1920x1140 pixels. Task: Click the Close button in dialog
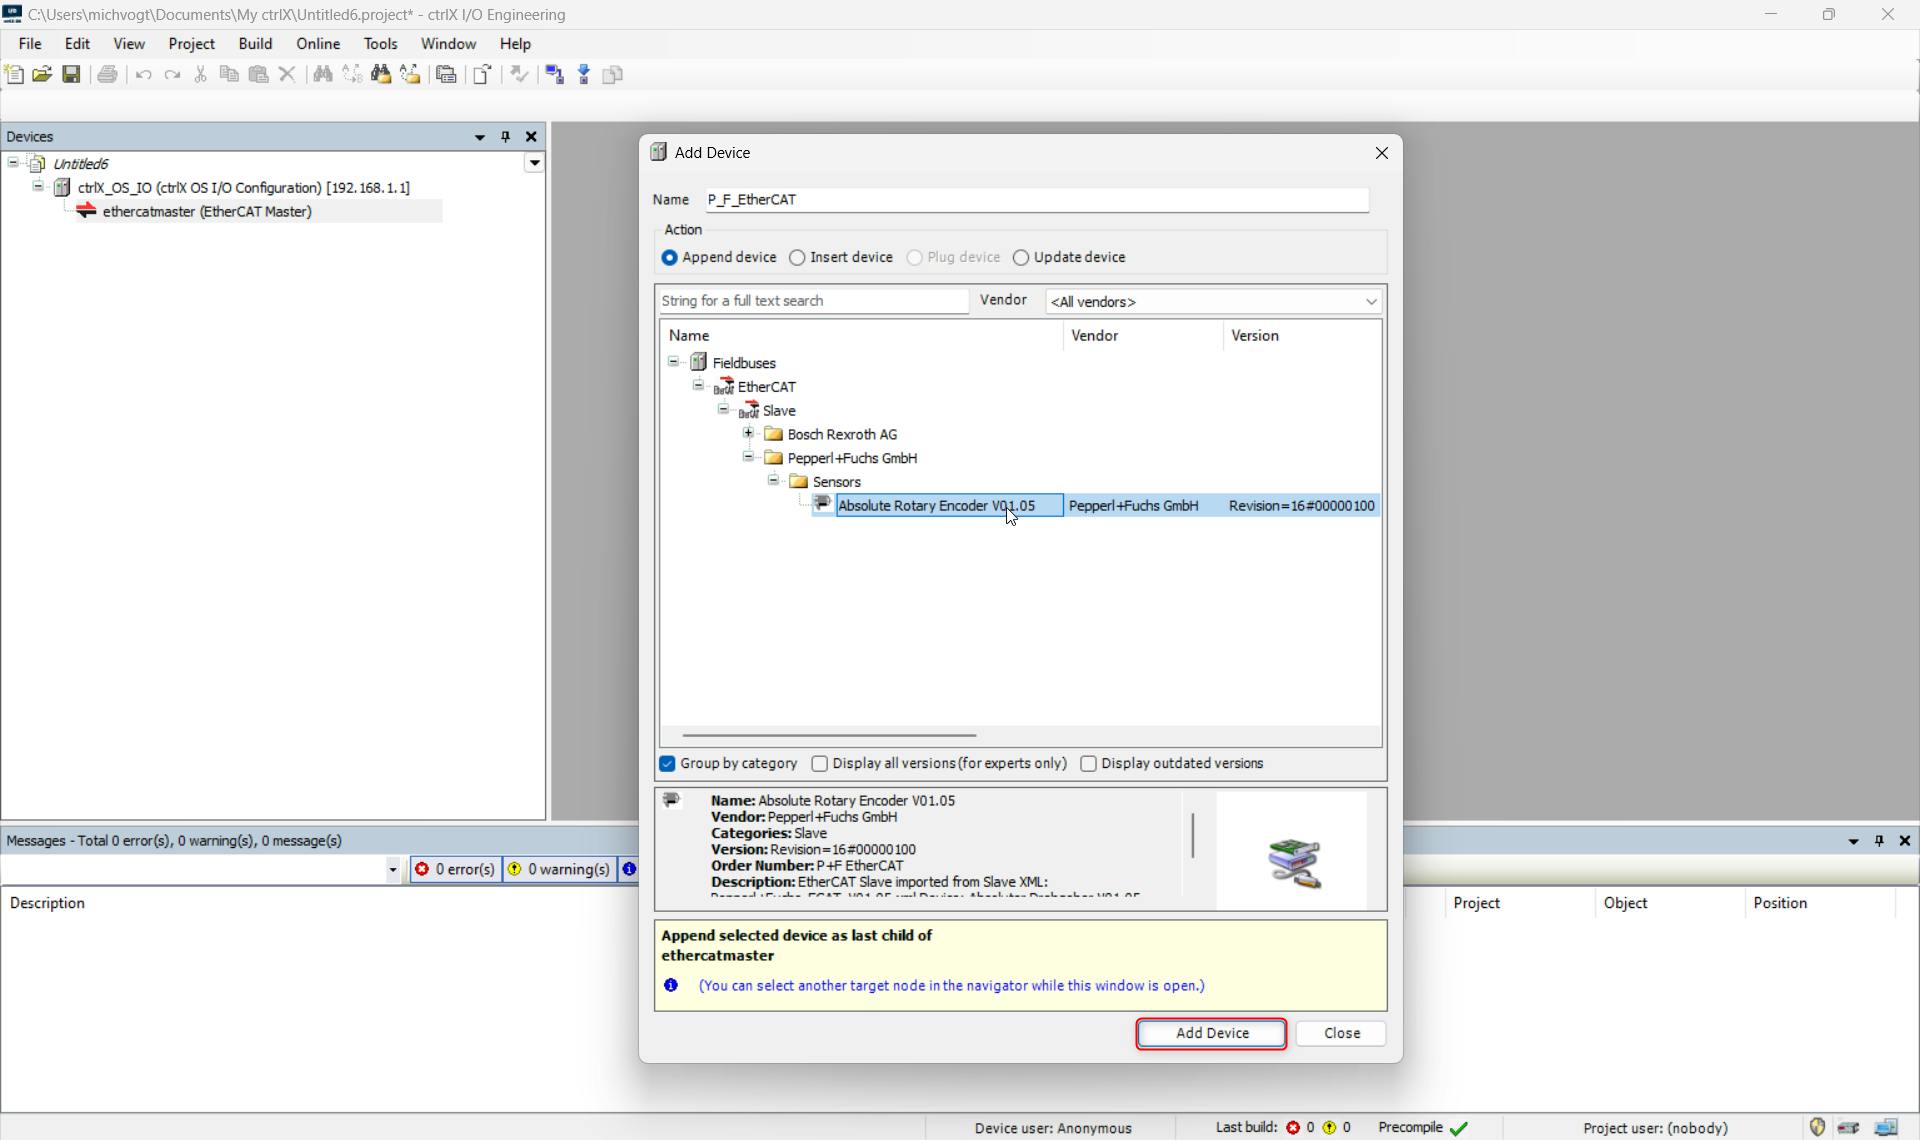(x=1340, y=1033)
